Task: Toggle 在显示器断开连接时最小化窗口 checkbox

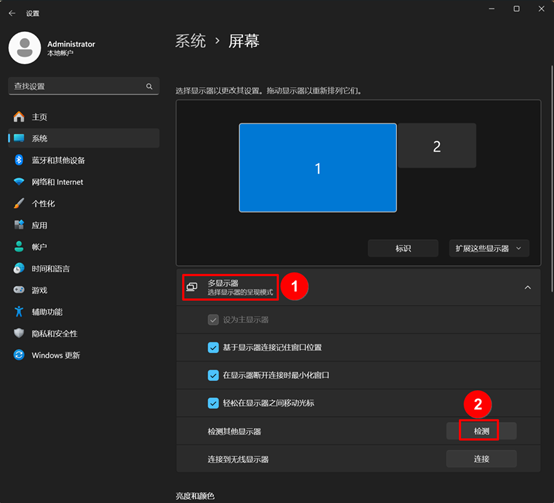Action: (213, 375)
